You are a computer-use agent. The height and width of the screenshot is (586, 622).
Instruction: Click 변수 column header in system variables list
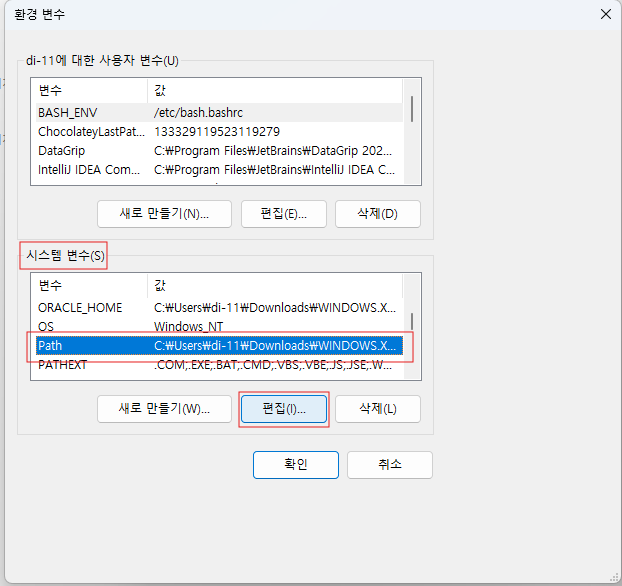tap(92, 286)
